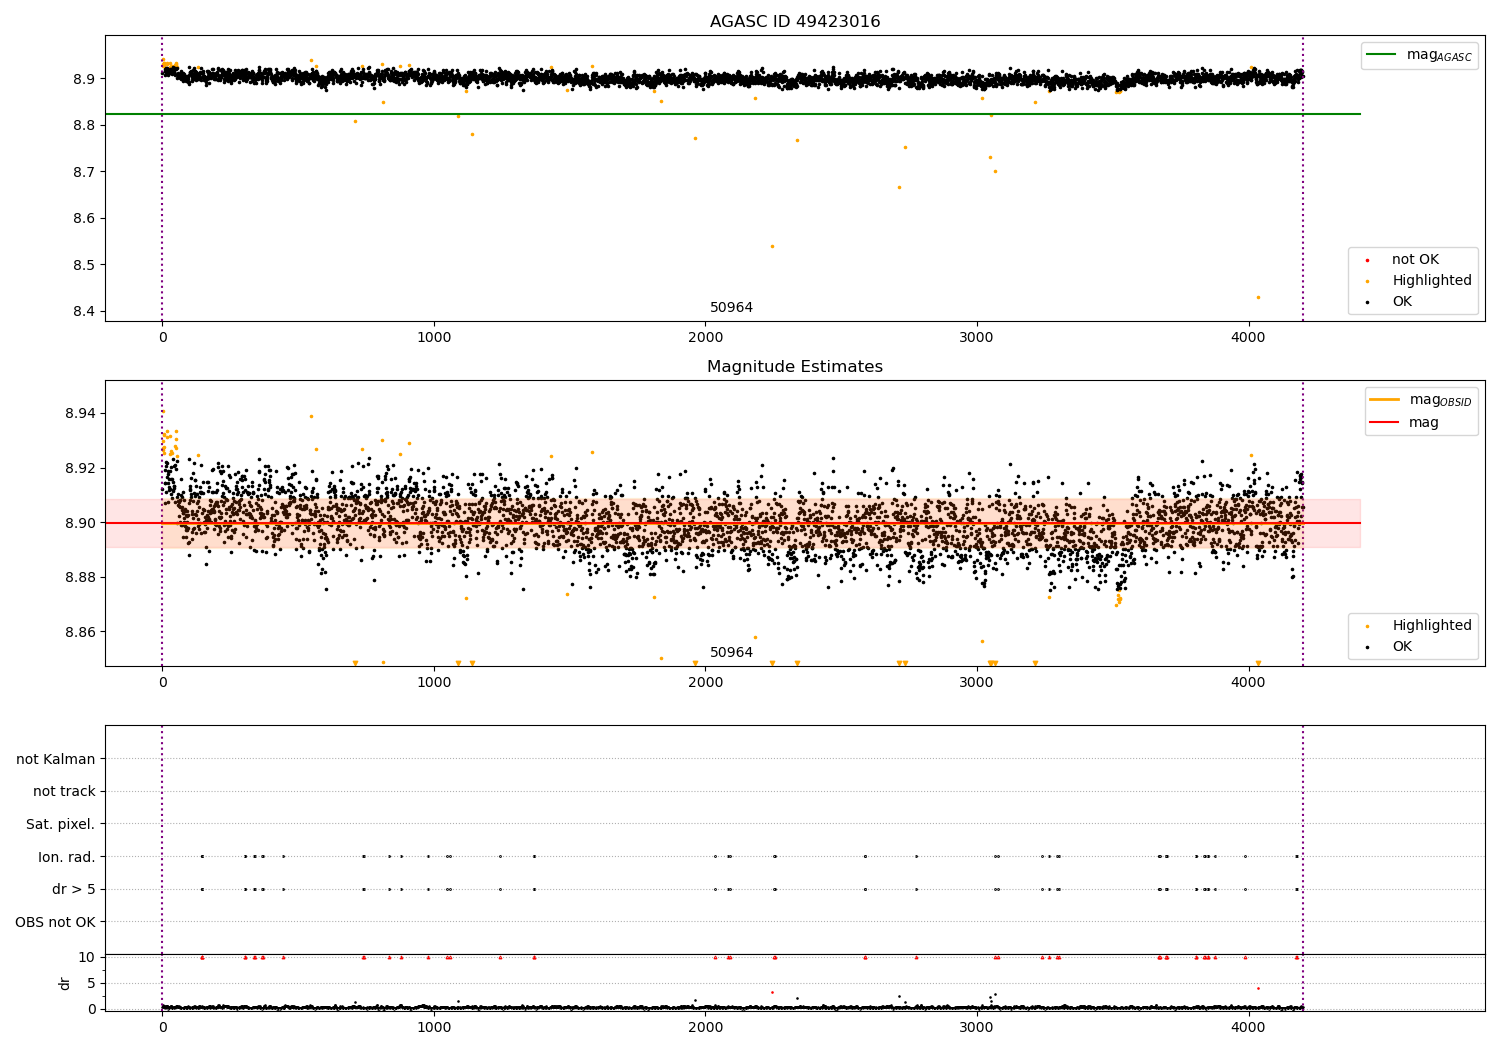Click the 8.5 y-axis tick label
Screen dimensions: 1500x1050
[x=86, y=265]
